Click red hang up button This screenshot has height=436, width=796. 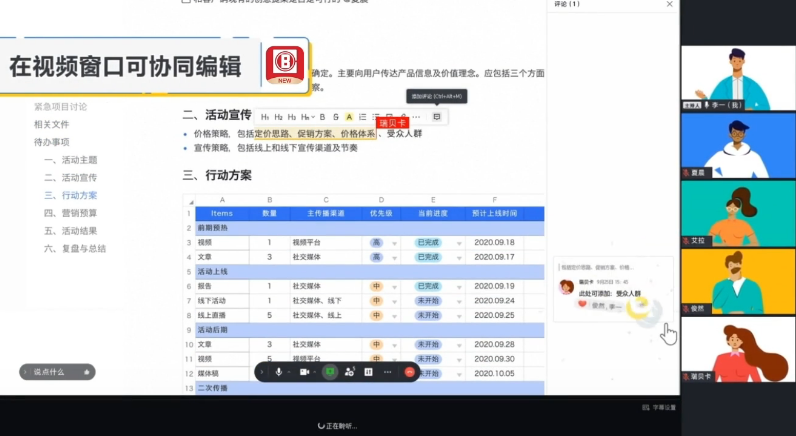pyautogui.click(x=409, y=371)
